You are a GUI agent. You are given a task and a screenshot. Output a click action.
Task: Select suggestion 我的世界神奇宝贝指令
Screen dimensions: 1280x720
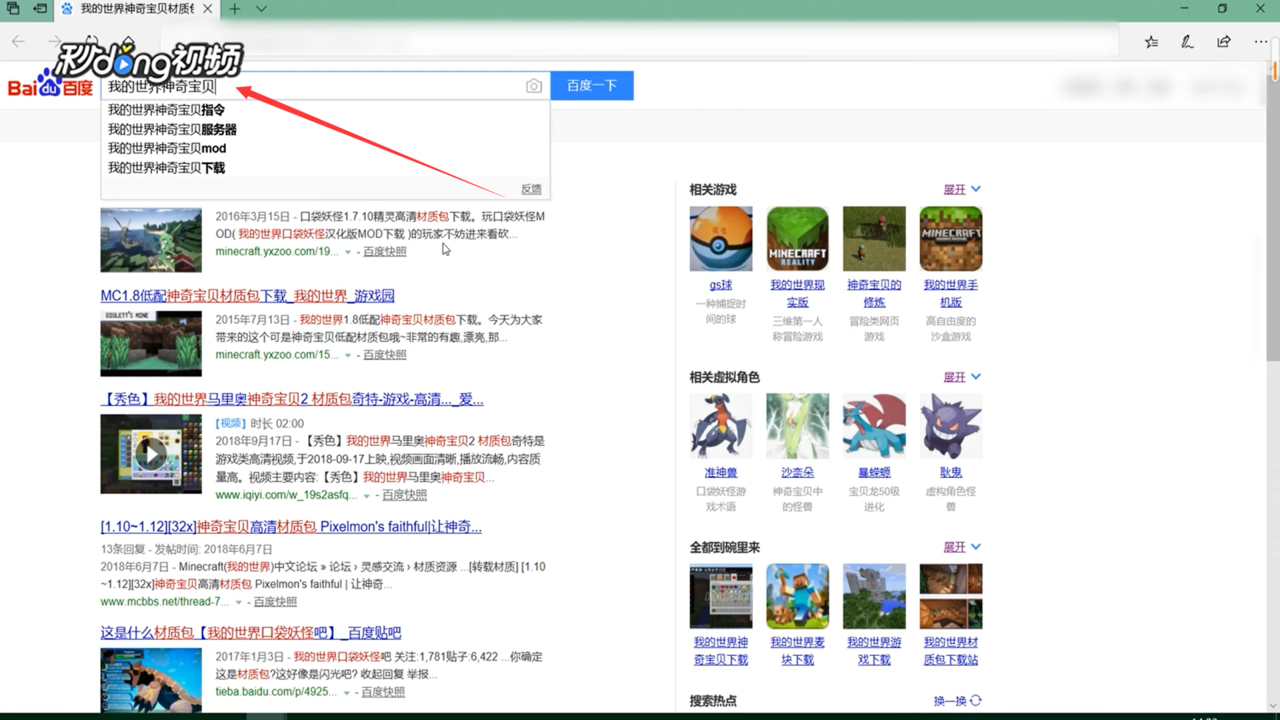pos(325,110)
